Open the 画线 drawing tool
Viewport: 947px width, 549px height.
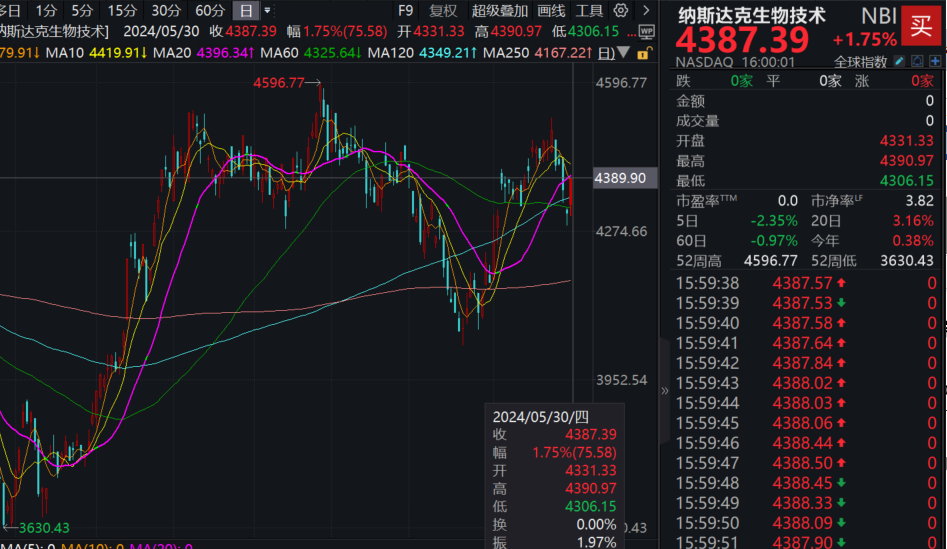(551, 10)
